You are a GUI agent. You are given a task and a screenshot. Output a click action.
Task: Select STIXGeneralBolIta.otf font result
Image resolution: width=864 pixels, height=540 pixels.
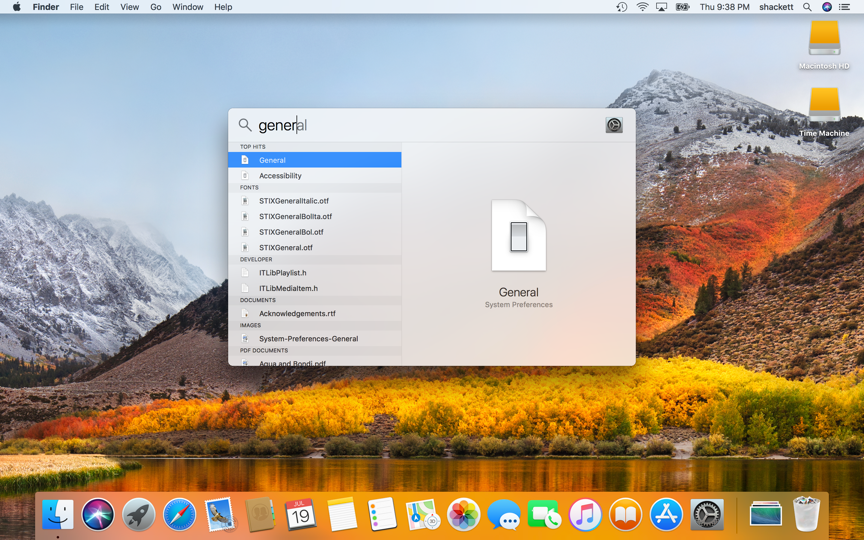tap(315, 216)
